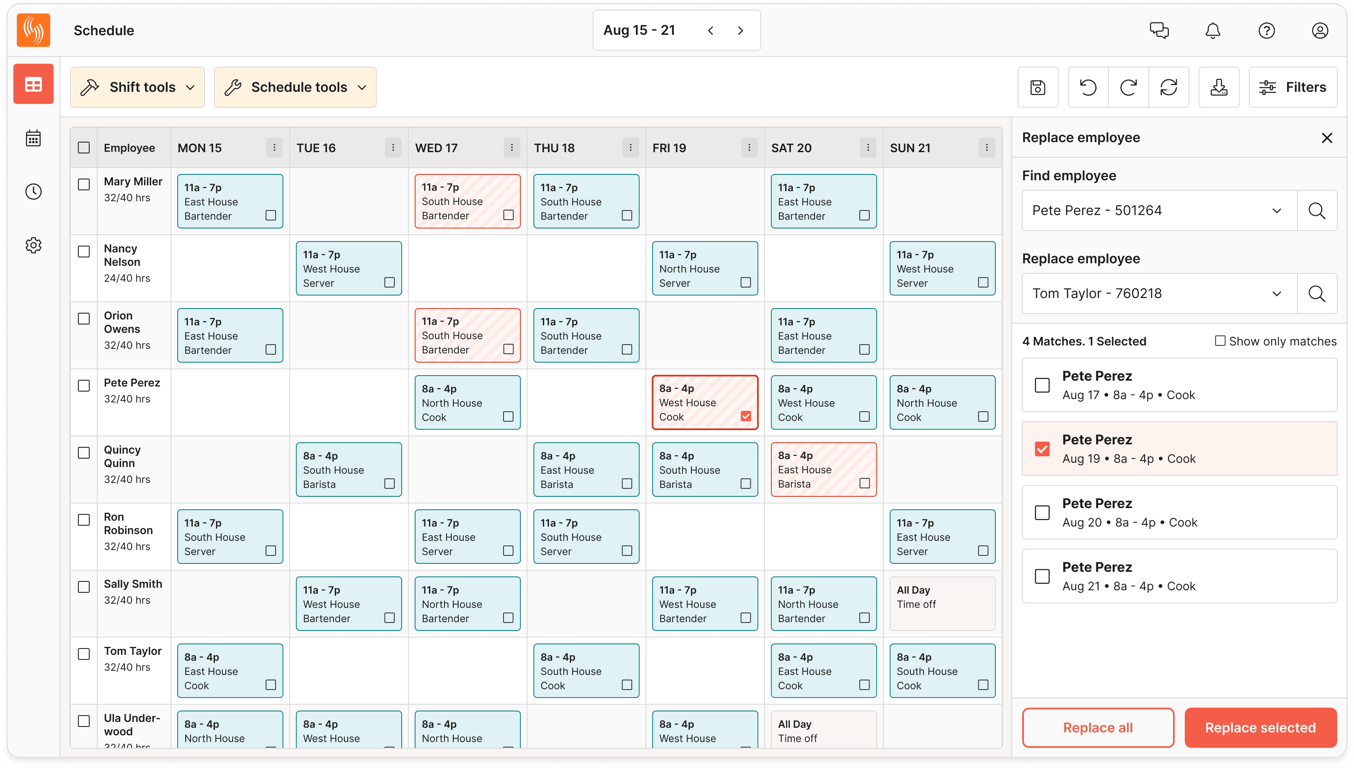Open WED 17 column options menu

pyautogui.click(x=512, y=148)
